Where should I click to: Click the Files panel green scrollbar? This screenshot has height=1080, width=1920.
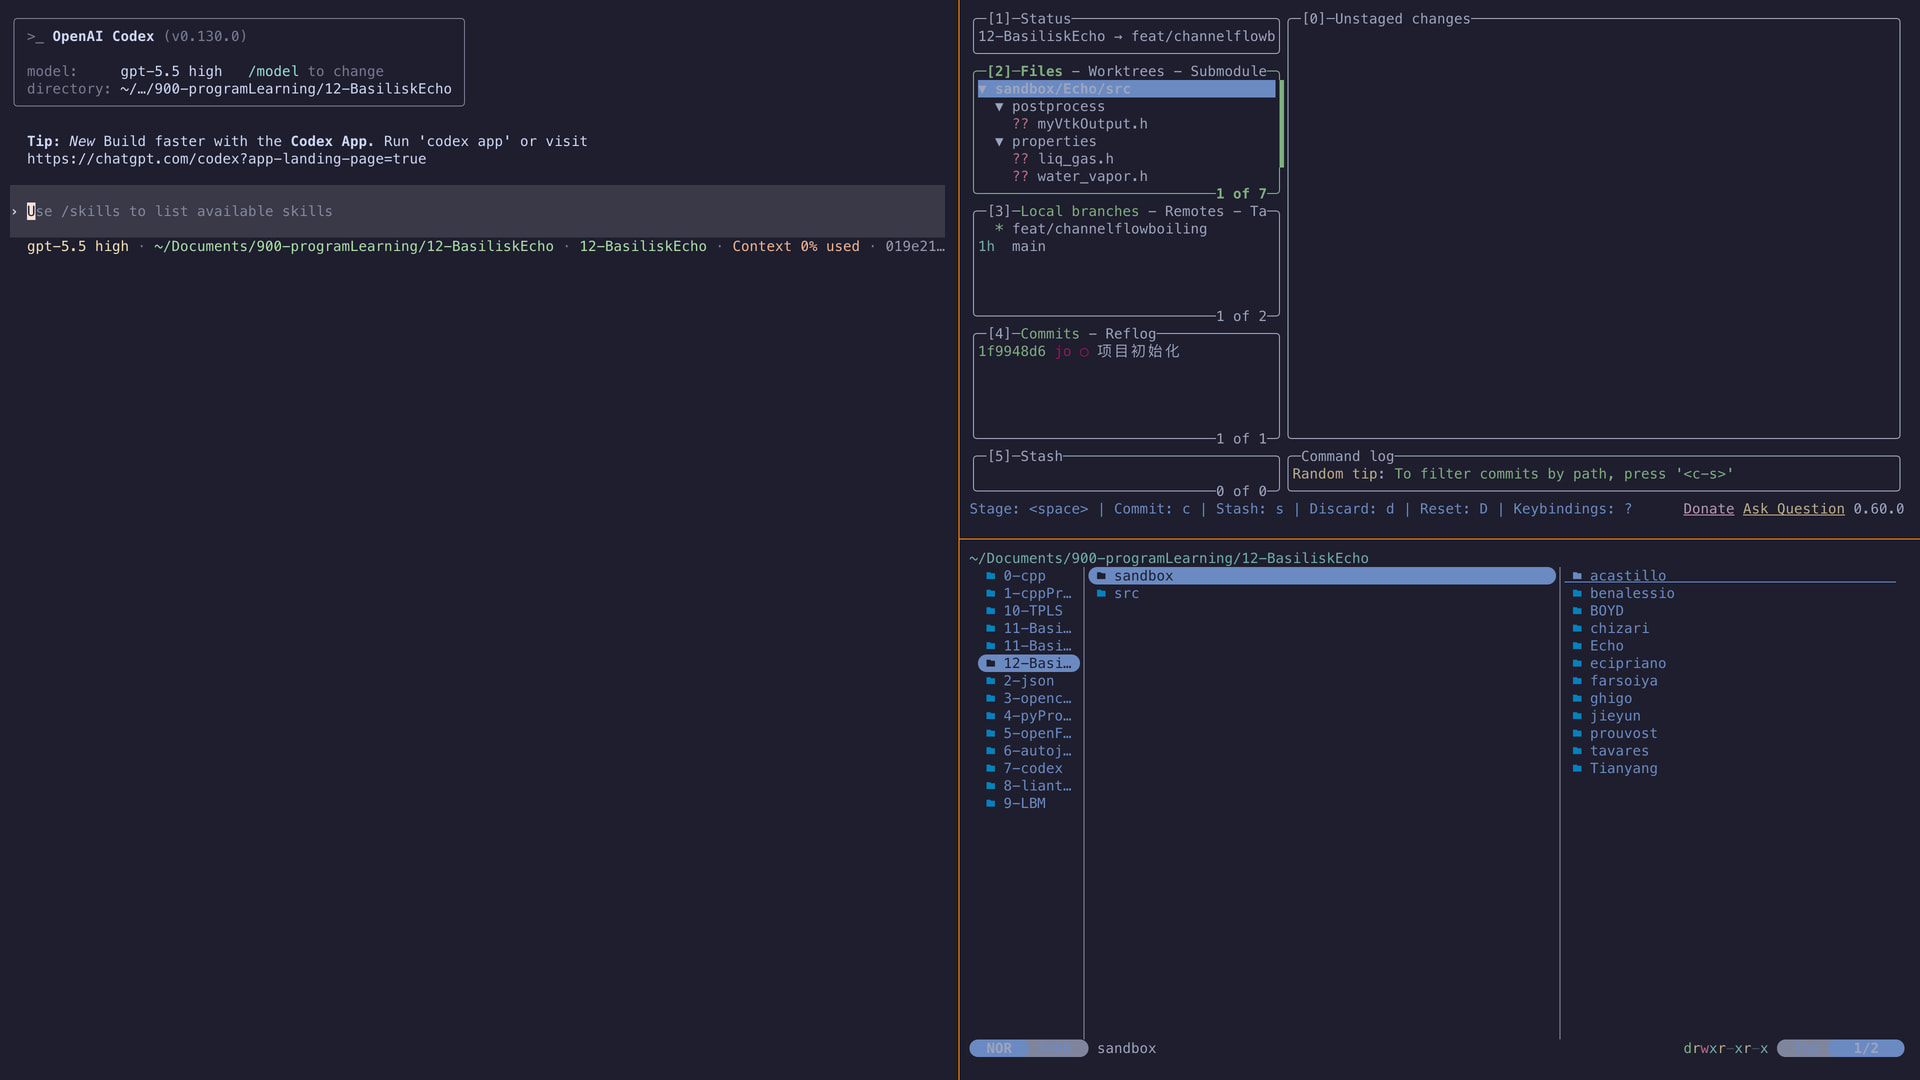coord(1281,124)
